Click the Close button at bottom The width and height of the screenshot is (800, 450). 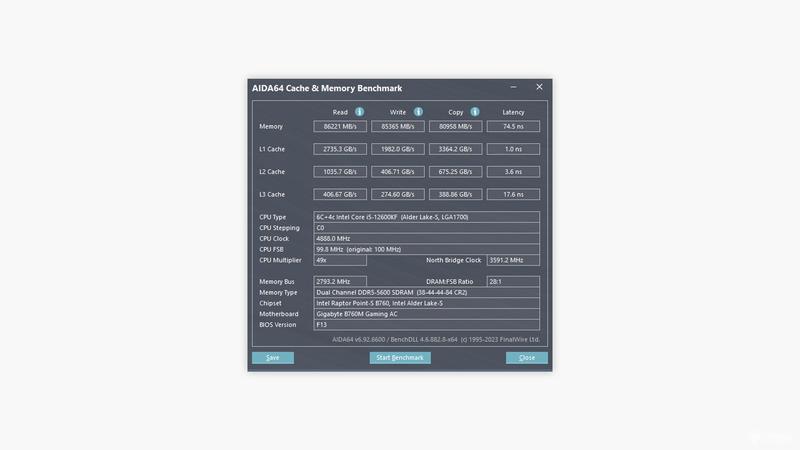527,358
